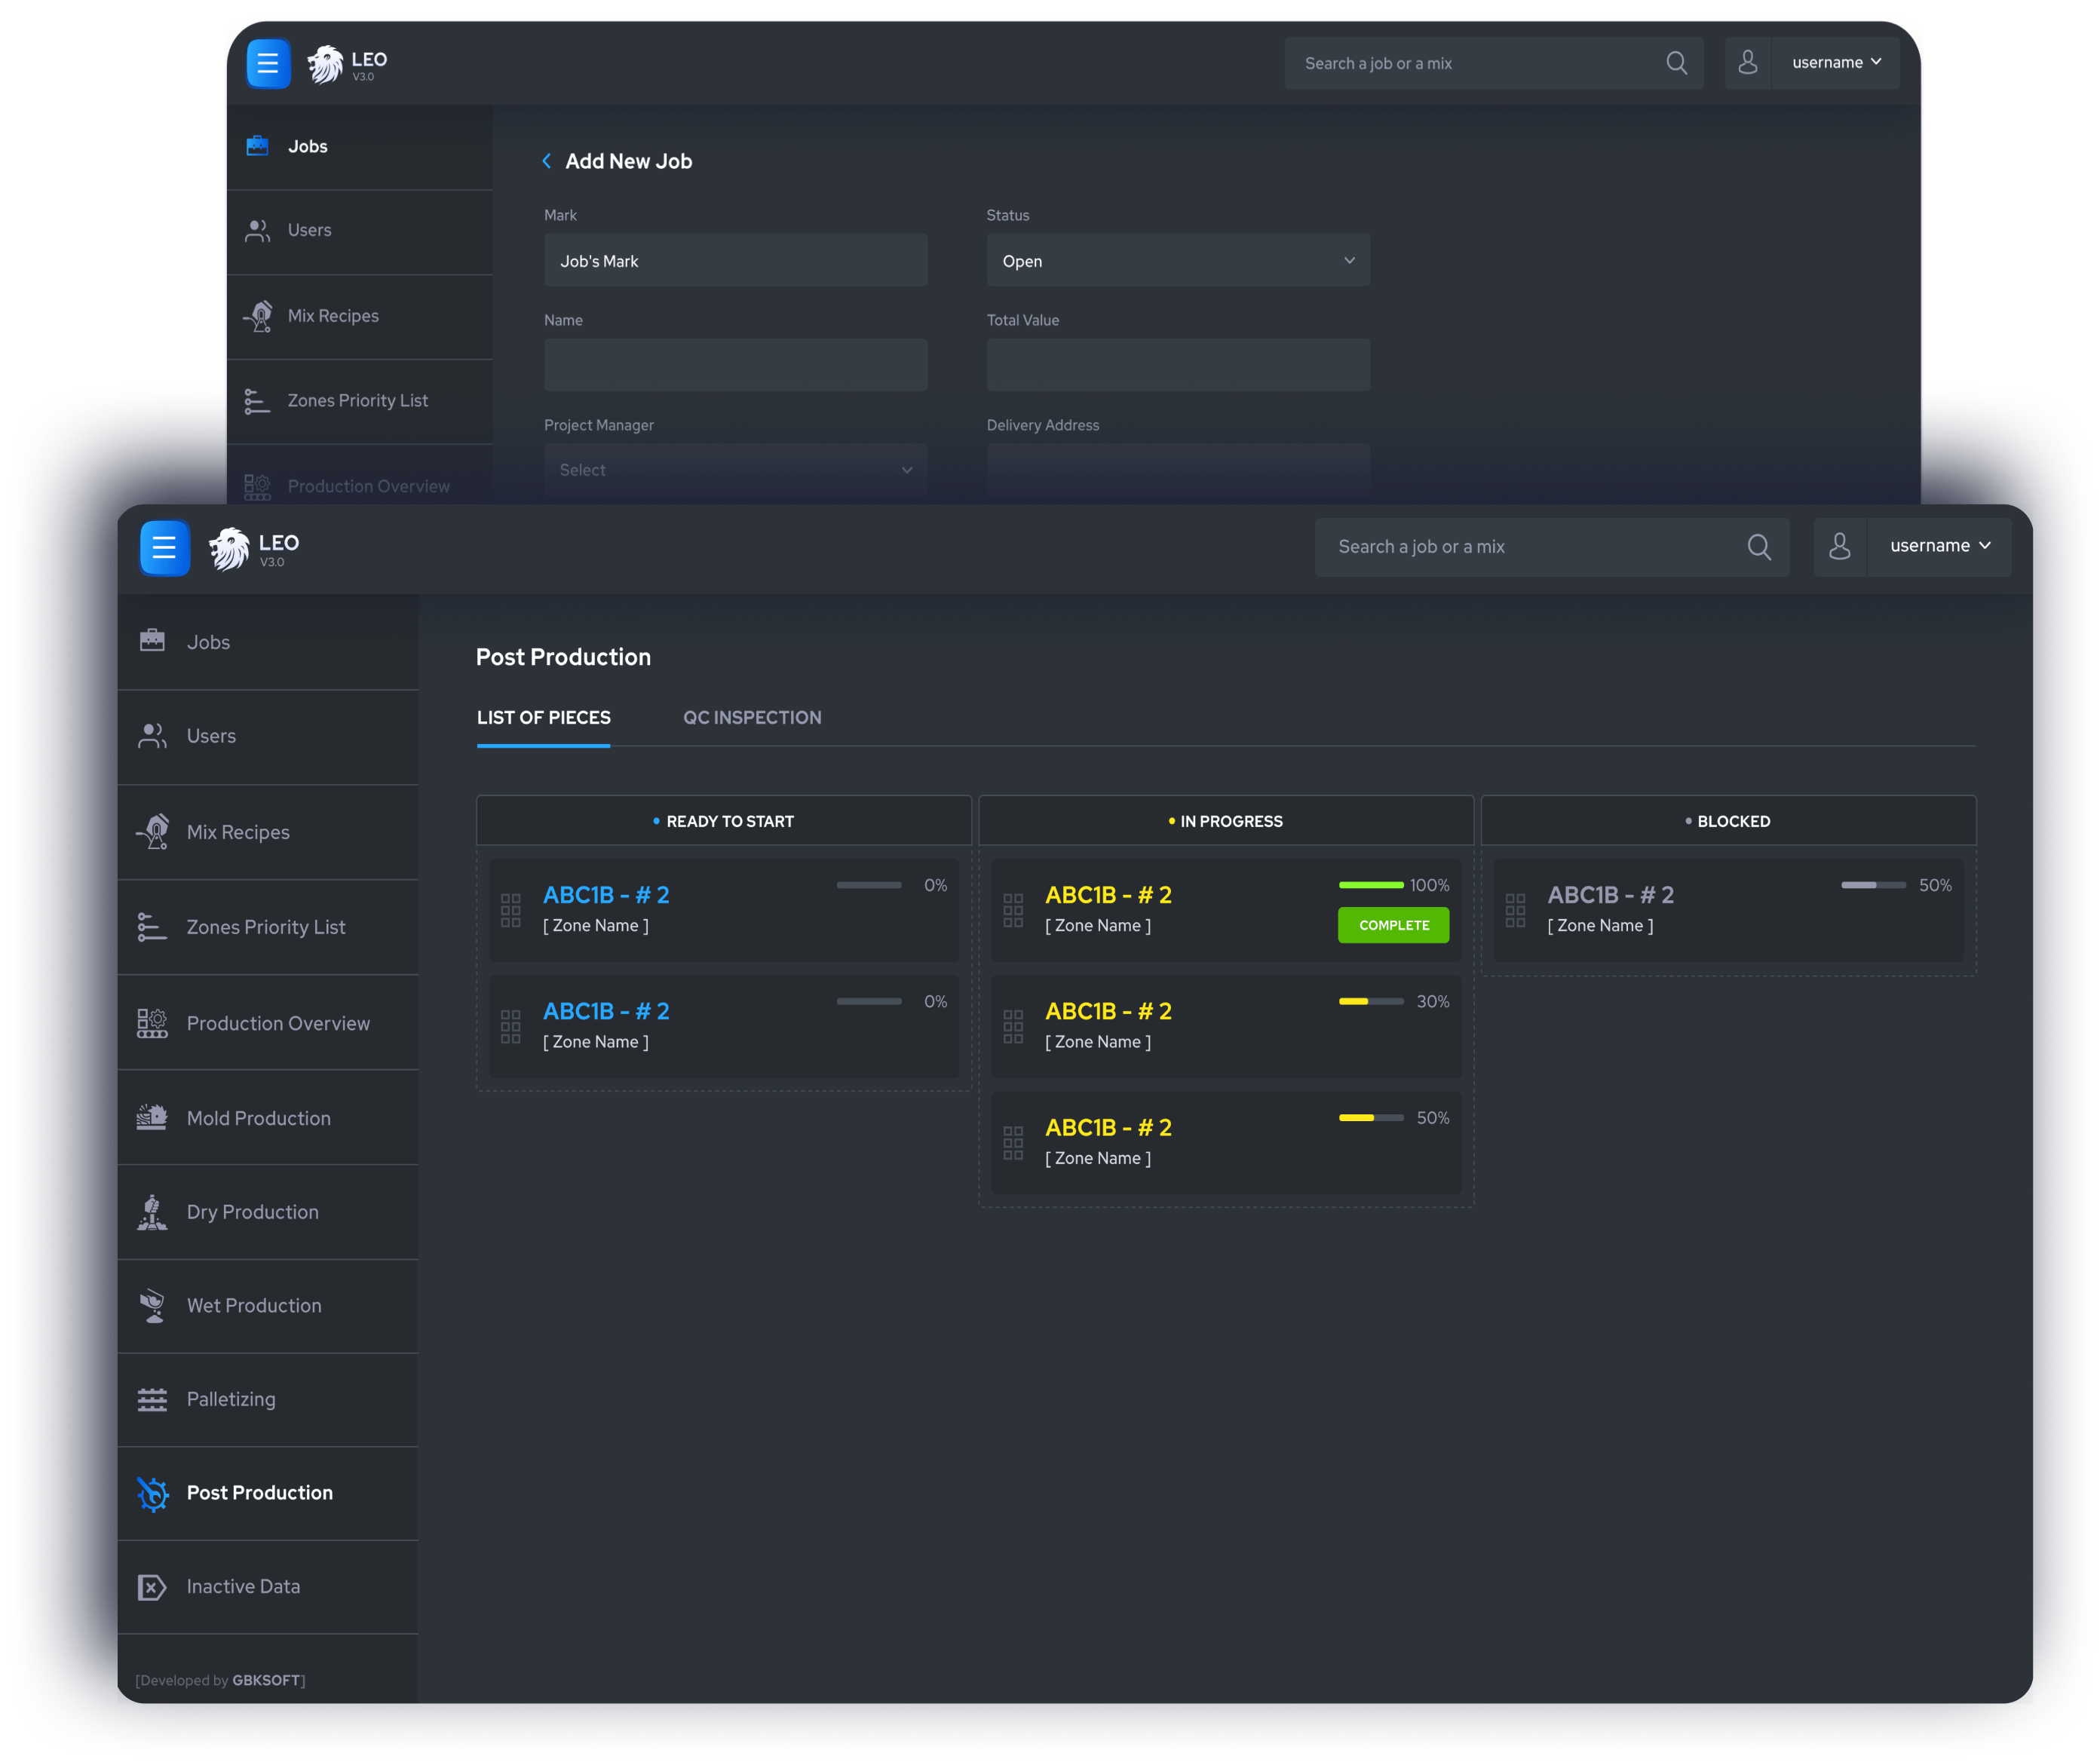The width and height of the screenshot is (2100, 1762).
Task: Switch to the QC INSPECTION tab
Action: point(752,717)
